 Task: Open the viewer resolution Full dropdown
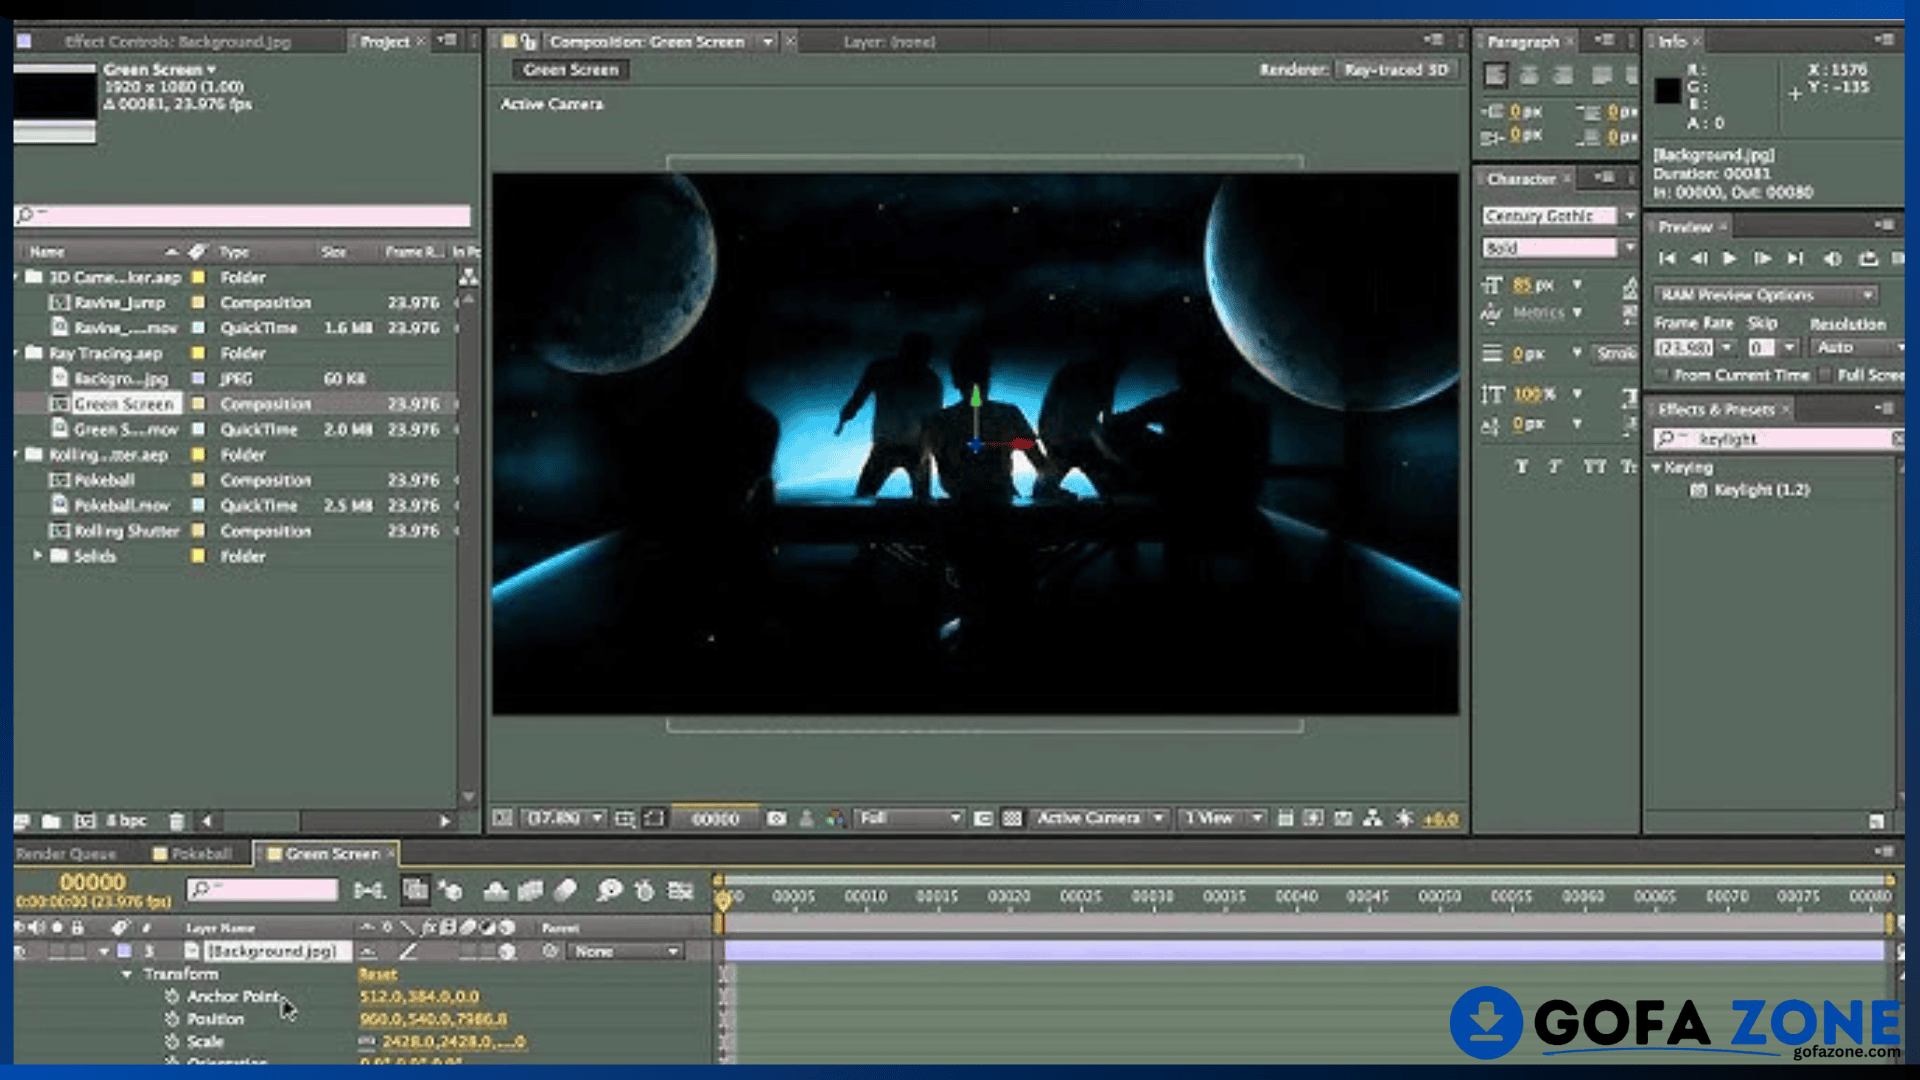[x=909, y=818]
